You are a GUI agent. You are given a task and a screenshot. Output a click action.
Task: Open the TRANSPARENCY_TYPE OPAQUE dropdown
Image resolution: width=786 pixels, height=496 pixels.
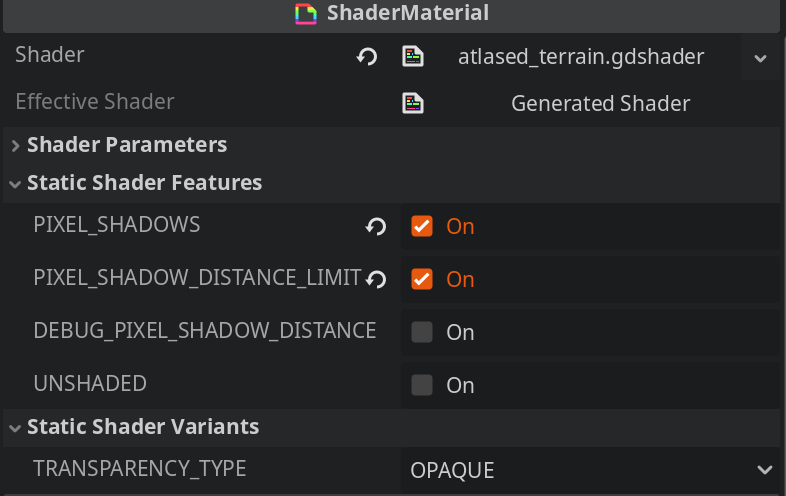pyautogui.click(x=591, y=470)
